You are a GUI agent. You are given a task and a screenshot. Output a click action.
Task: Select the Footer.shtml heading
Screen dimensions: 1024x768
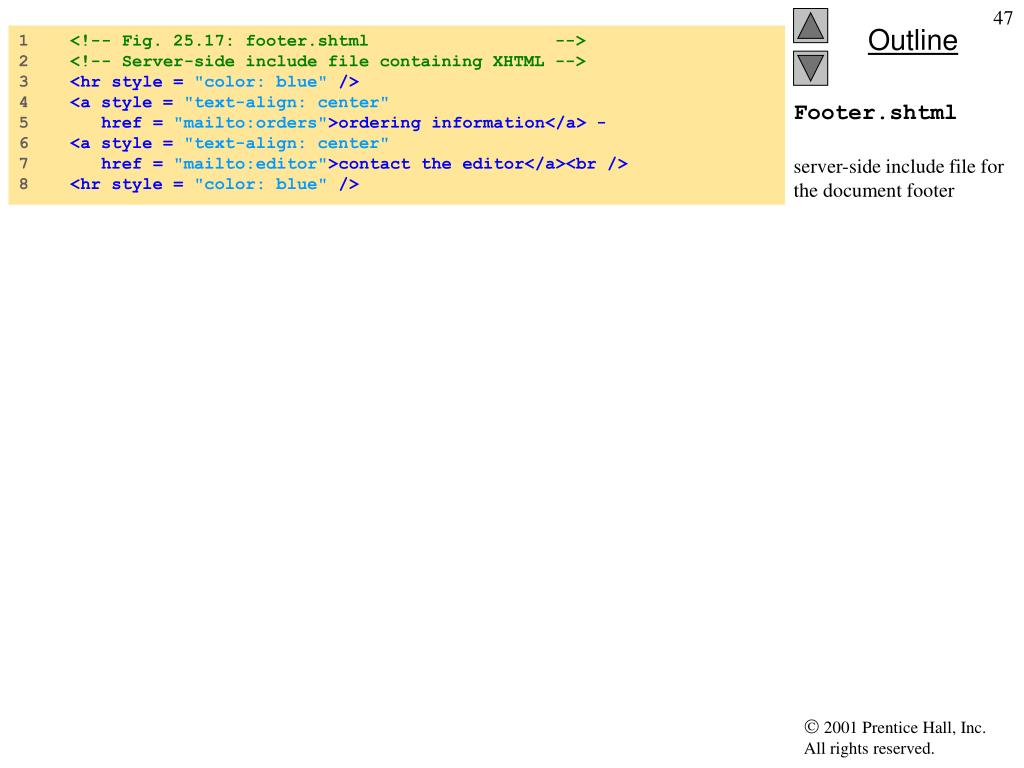(x=875, y=112)
